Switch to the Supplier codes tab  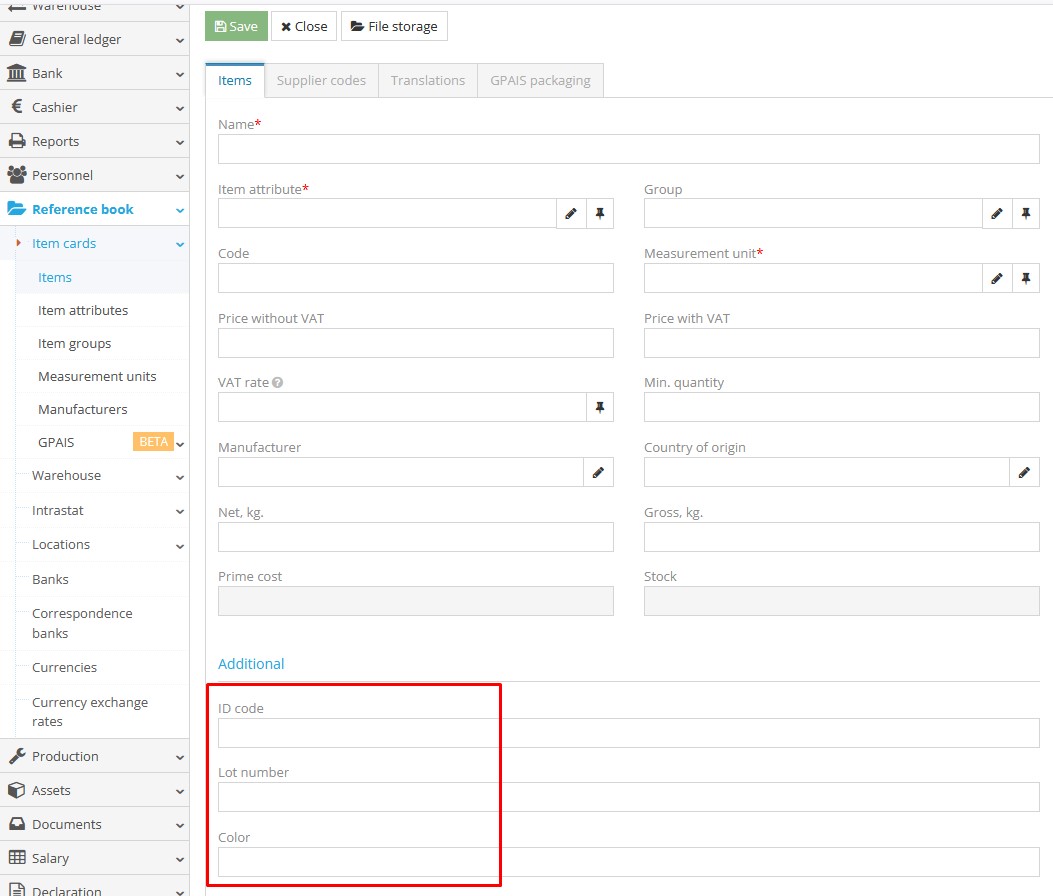pos(321,80)
